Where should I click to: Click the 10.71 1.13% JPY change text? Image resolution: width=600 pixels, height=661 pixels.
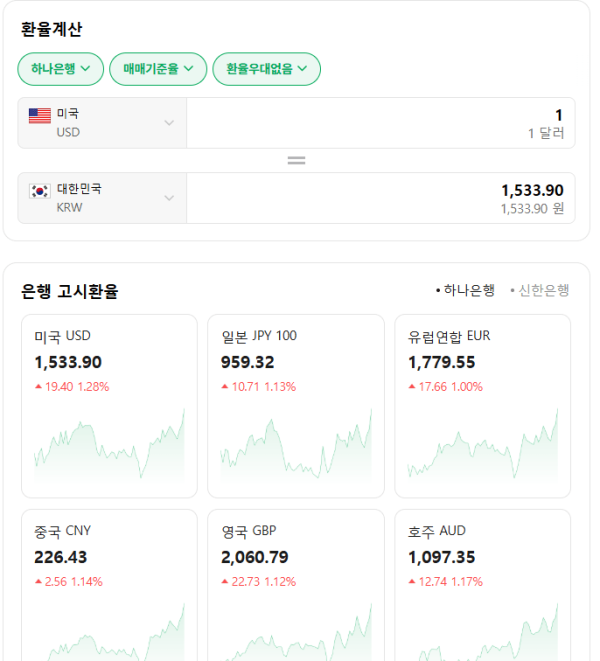pos(259,387)
